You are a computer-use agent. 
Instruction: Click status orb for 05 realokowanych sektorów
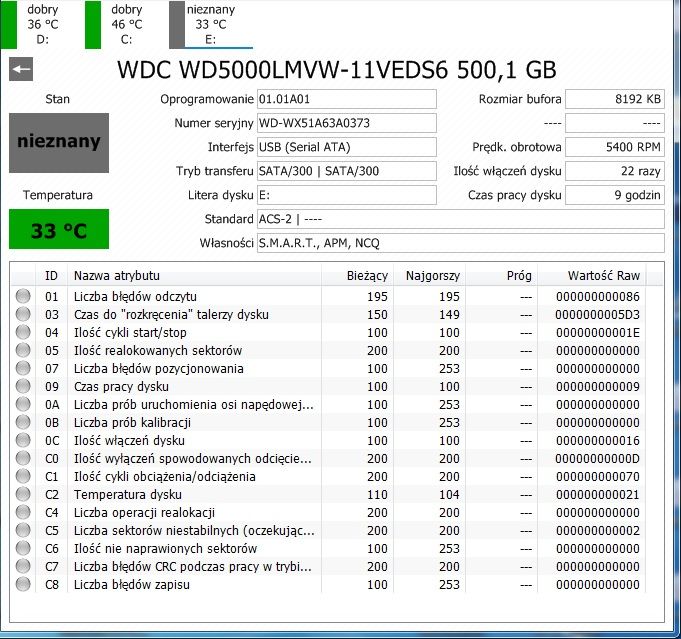(23, 350)
